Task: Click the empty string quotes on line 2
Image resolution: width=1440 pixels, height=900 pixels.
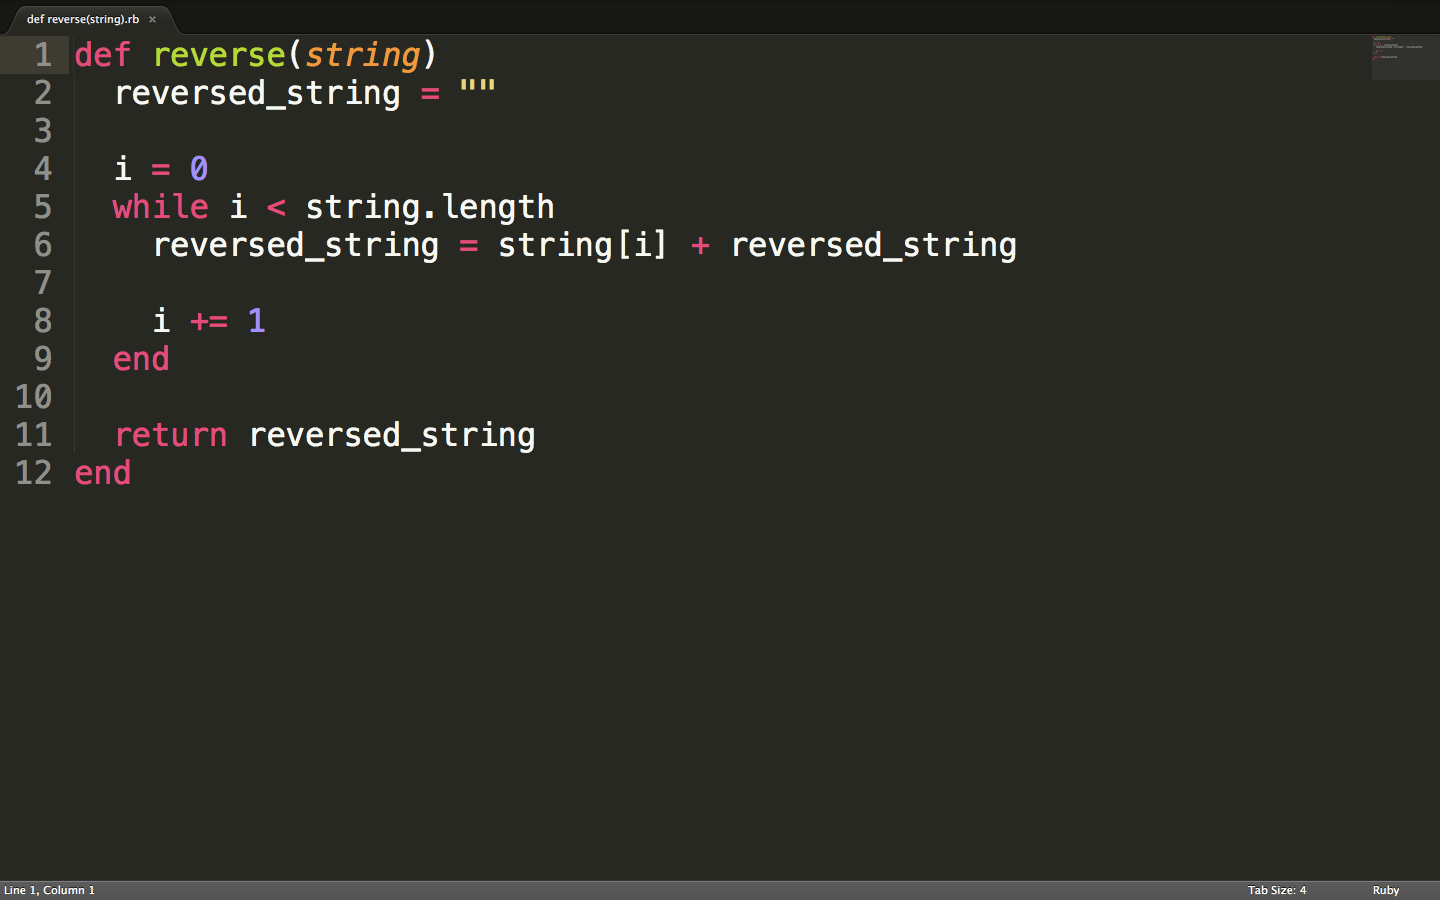Action: 477,89
